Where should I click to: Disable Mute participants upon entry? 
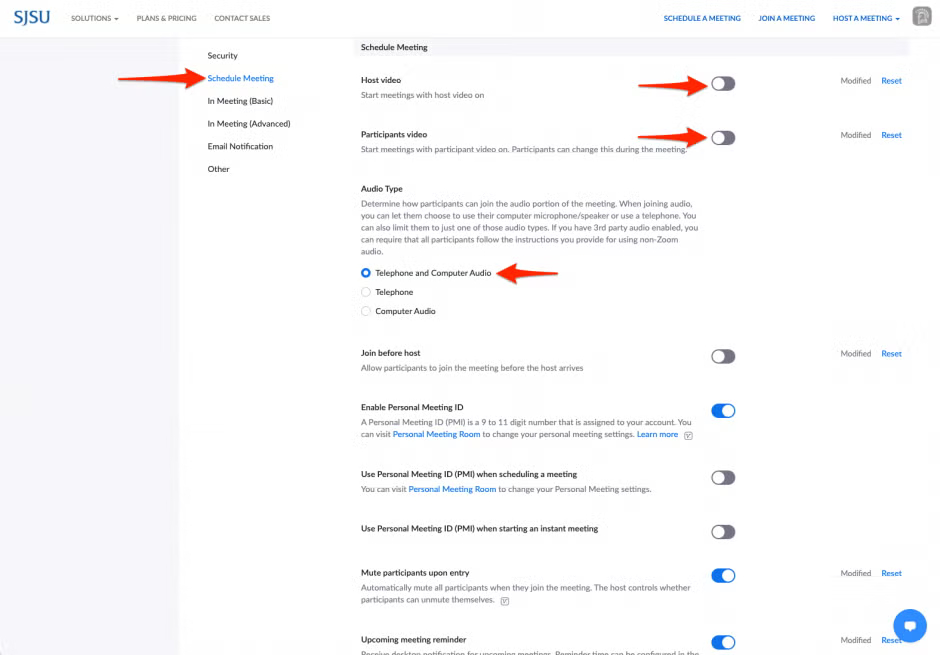pyautogui.click(x=723, y=575)
